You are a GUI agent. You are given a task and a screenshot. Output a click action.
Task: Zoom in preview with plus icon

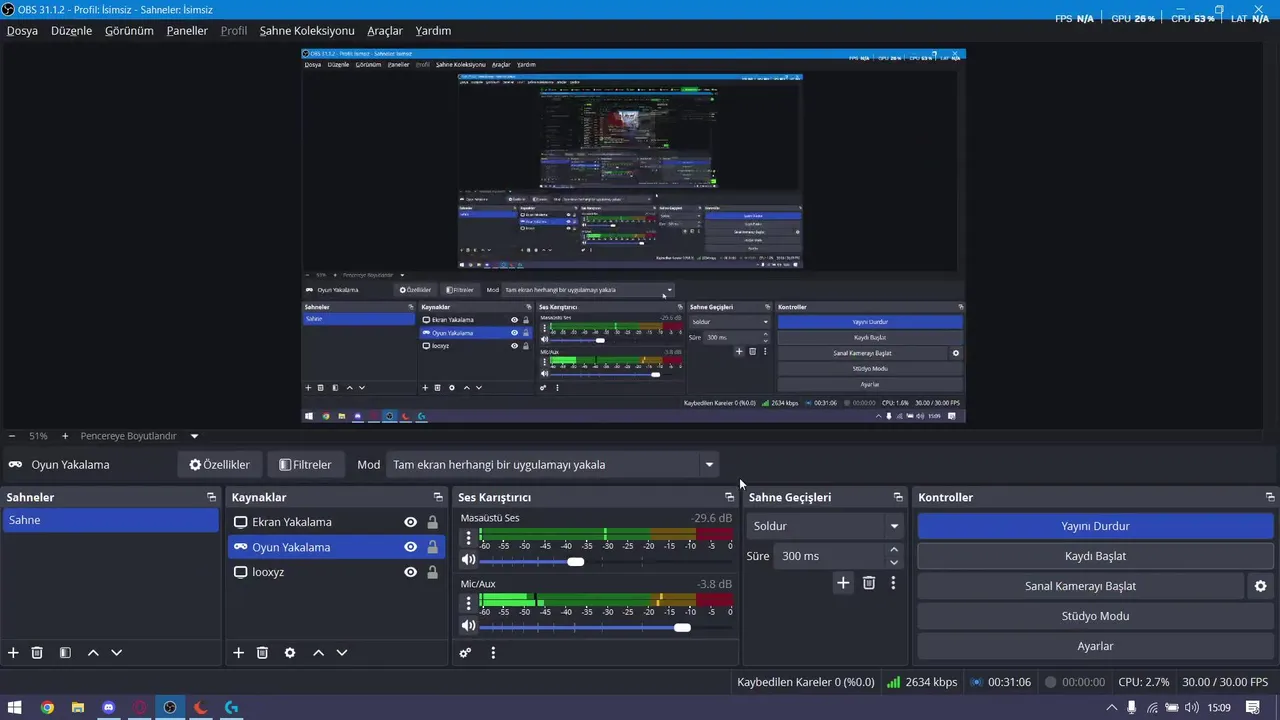coord(65,436)
